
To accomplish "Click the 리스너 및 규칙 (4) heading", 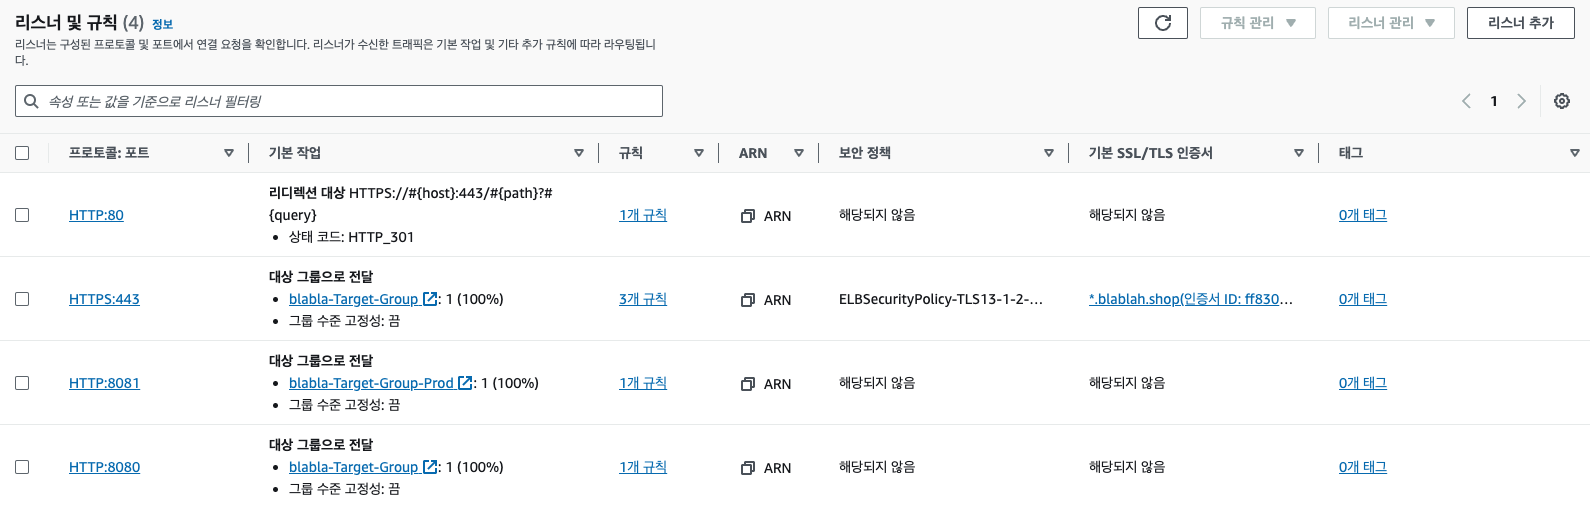I will [x=79, y=22].
